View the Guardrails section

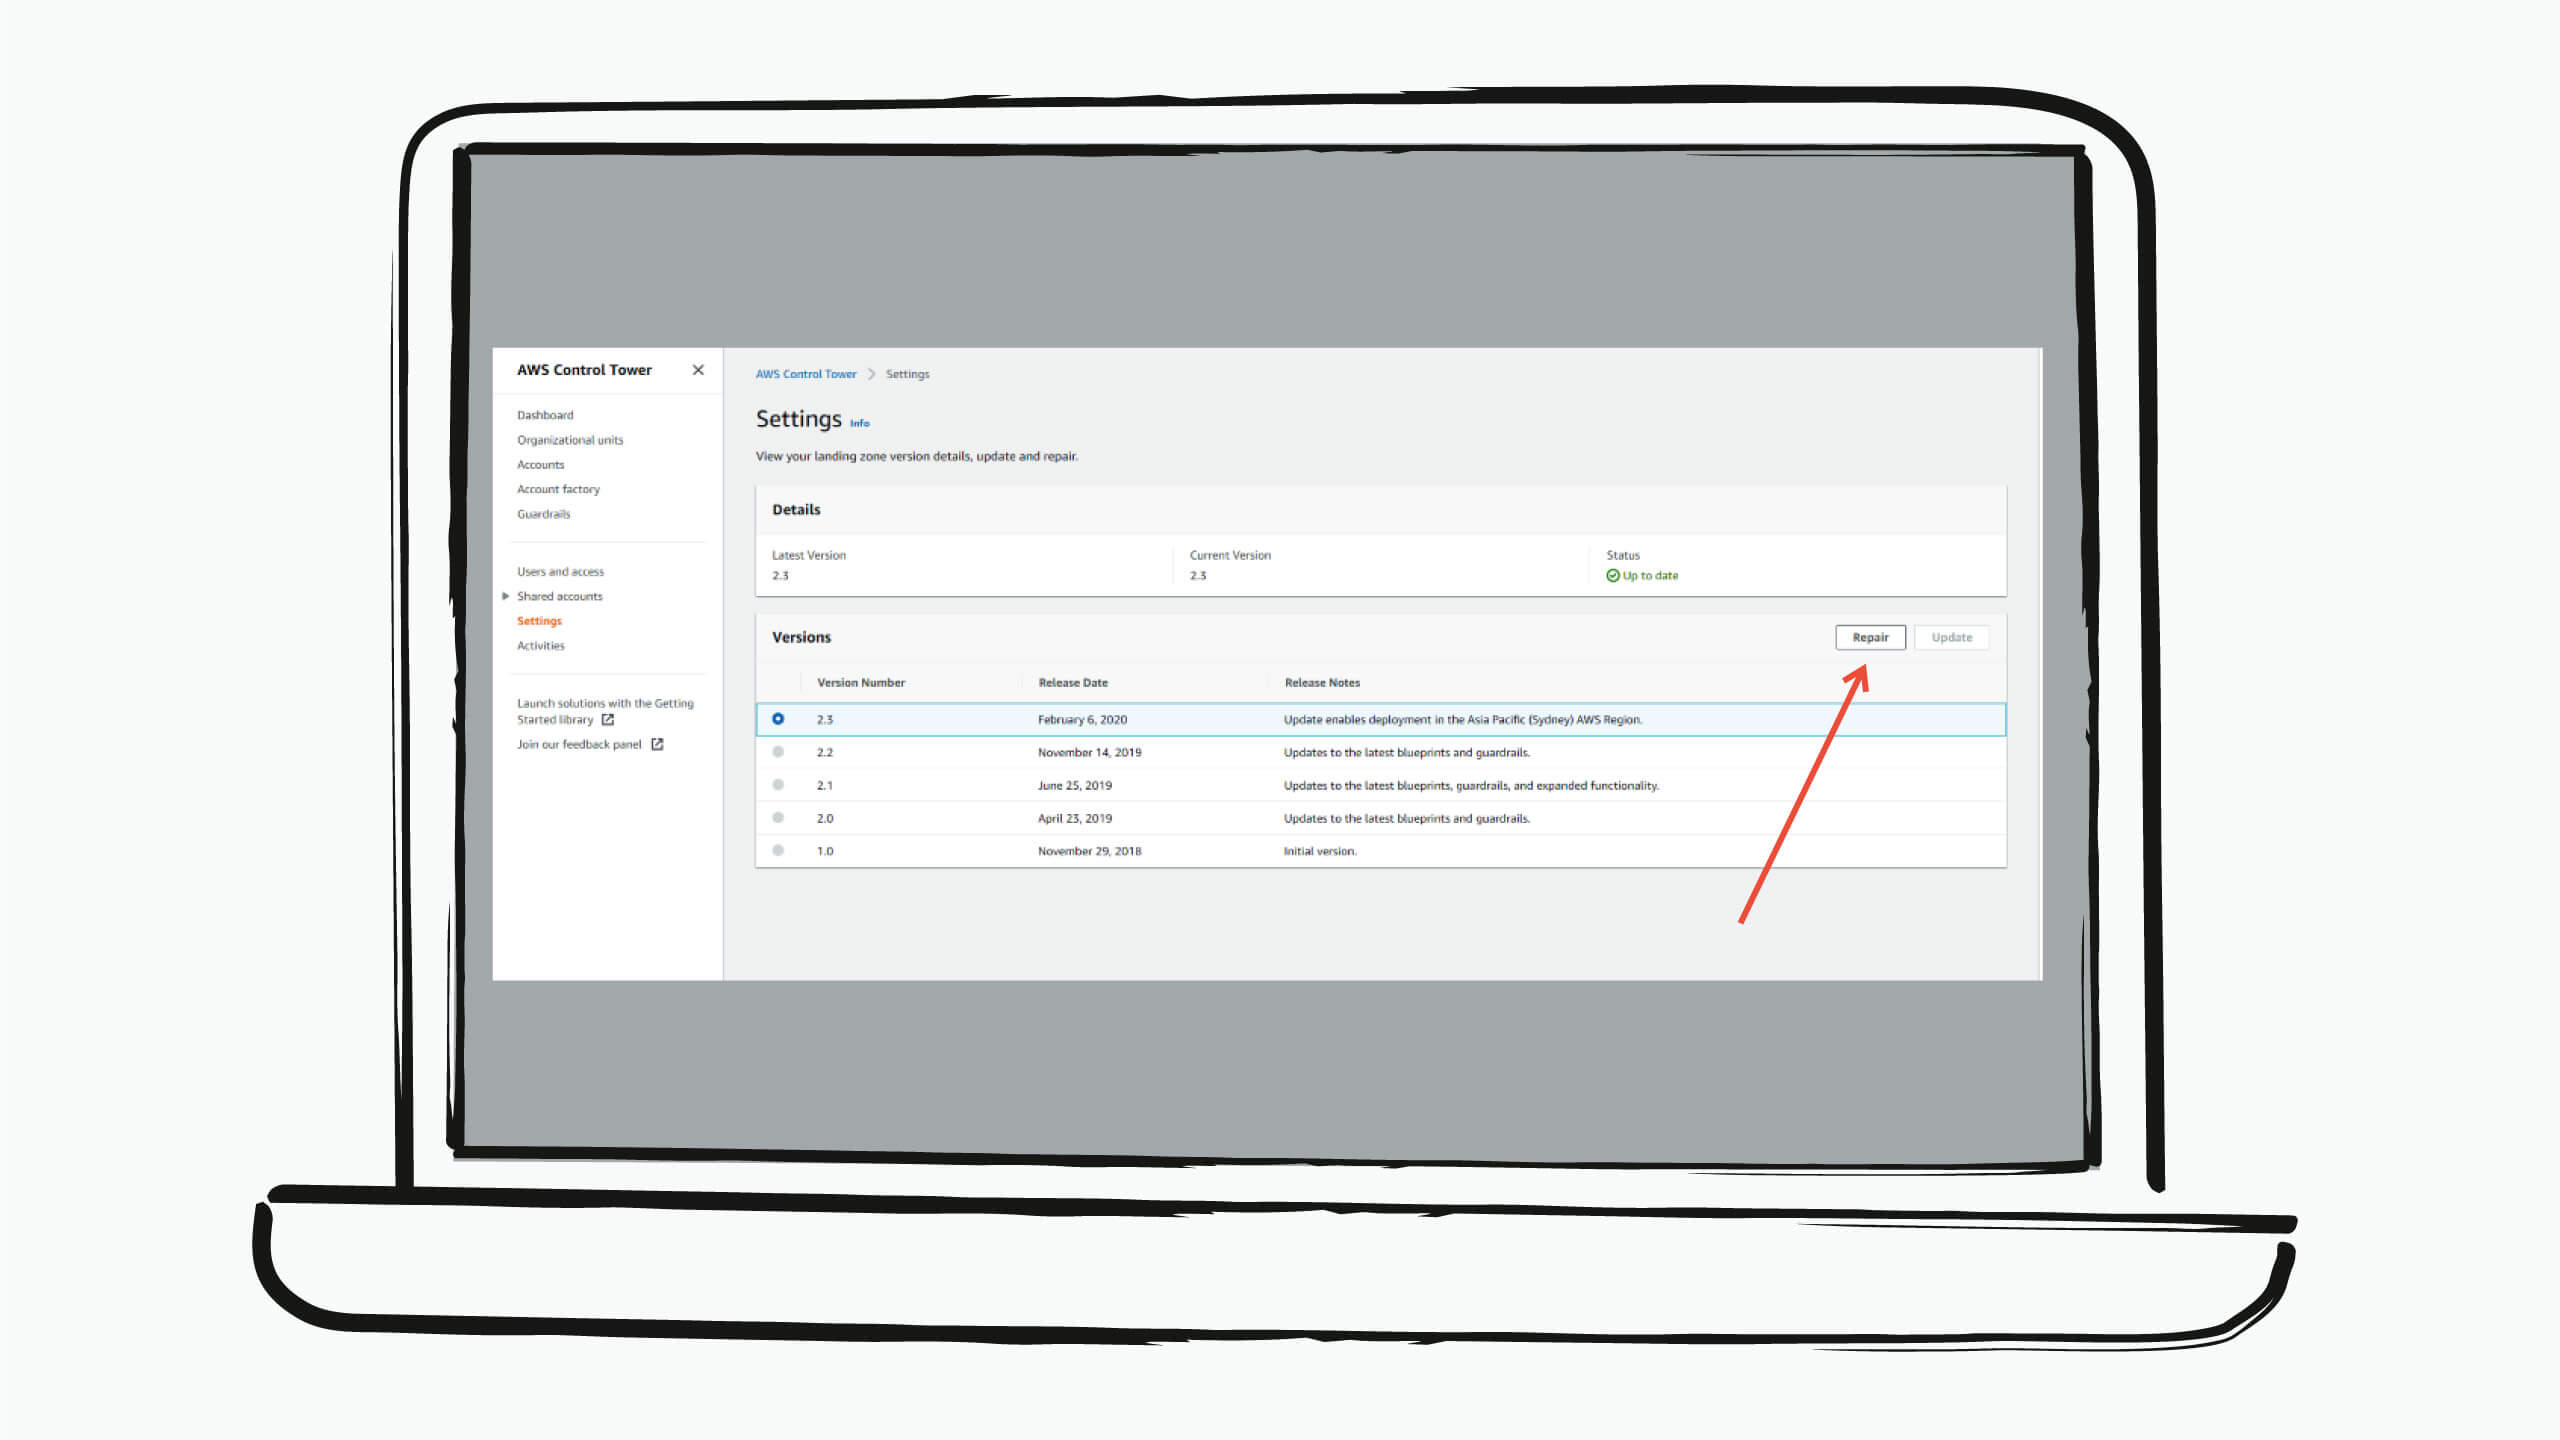[x=543, y=514]
